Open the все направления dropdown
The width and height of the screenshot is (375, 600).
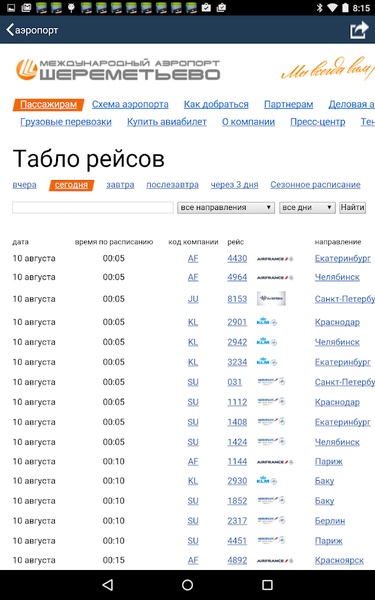226,207
